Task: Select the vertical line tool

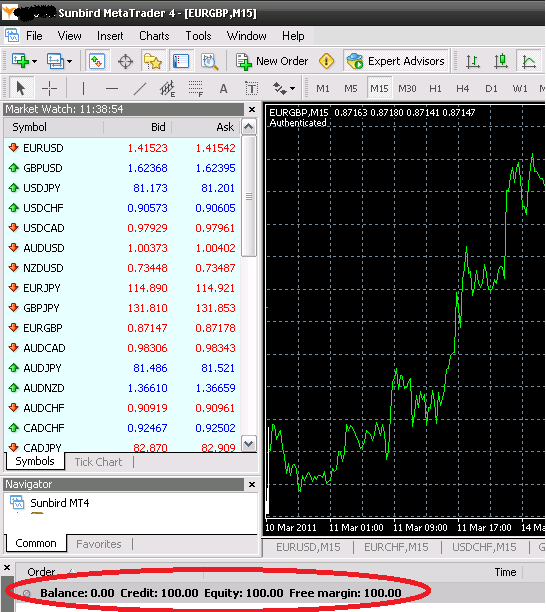Action: 83,89
